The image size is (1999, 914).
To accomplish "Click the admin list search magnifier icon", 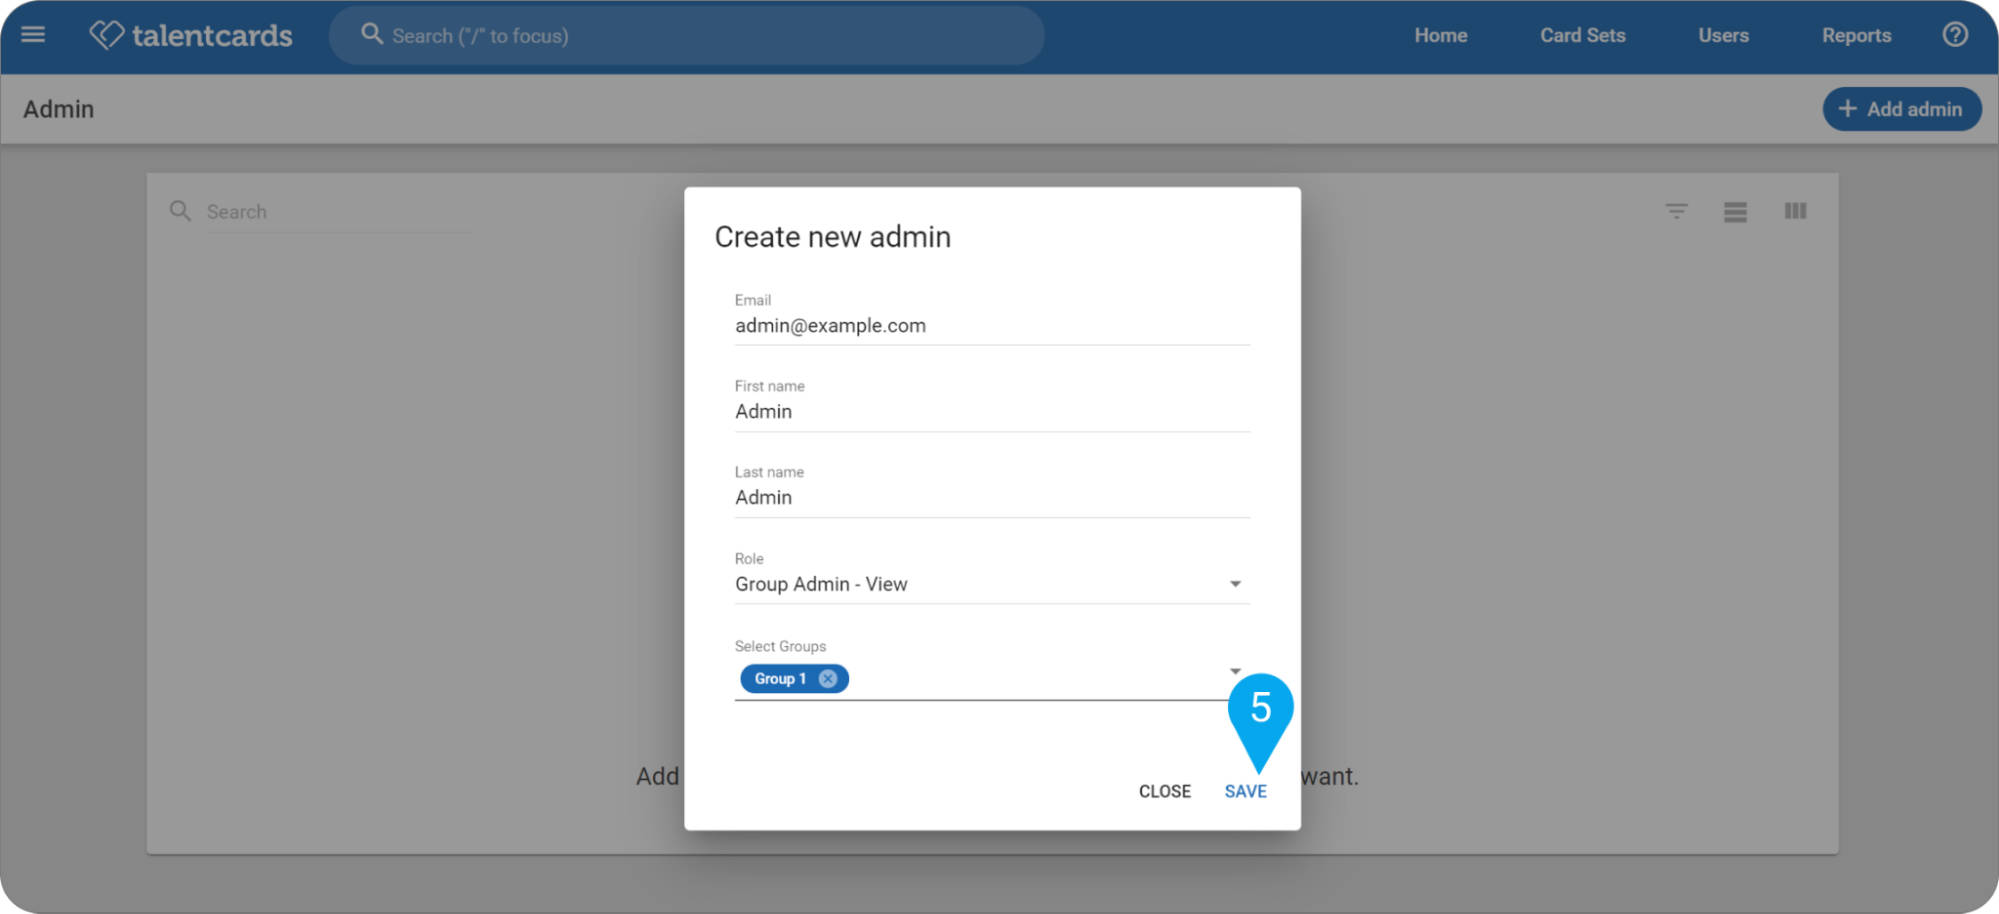I will (180, 211).
